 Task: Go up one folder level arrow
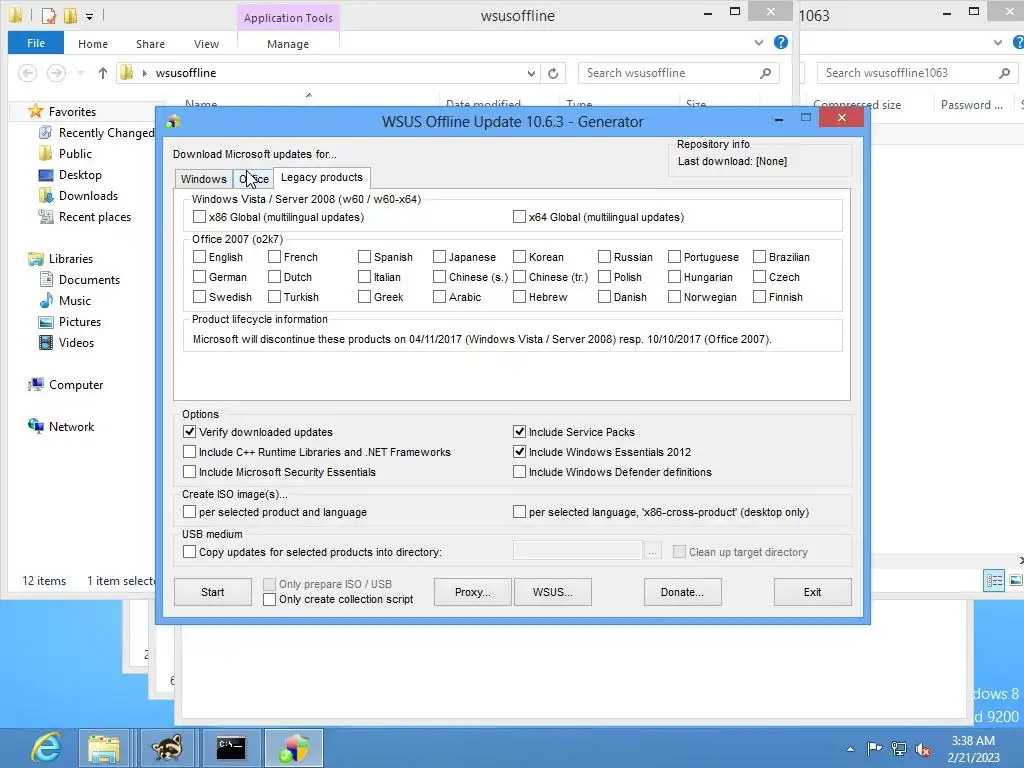[103, 73]
